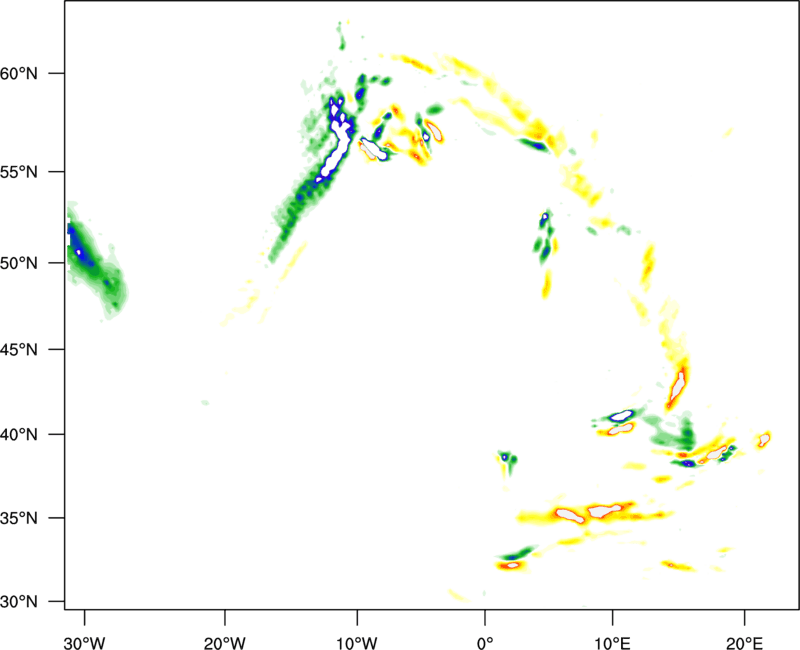Click the 30°W longitude axis label
This screenshot has width=800, height=650.
coord(85,643)
